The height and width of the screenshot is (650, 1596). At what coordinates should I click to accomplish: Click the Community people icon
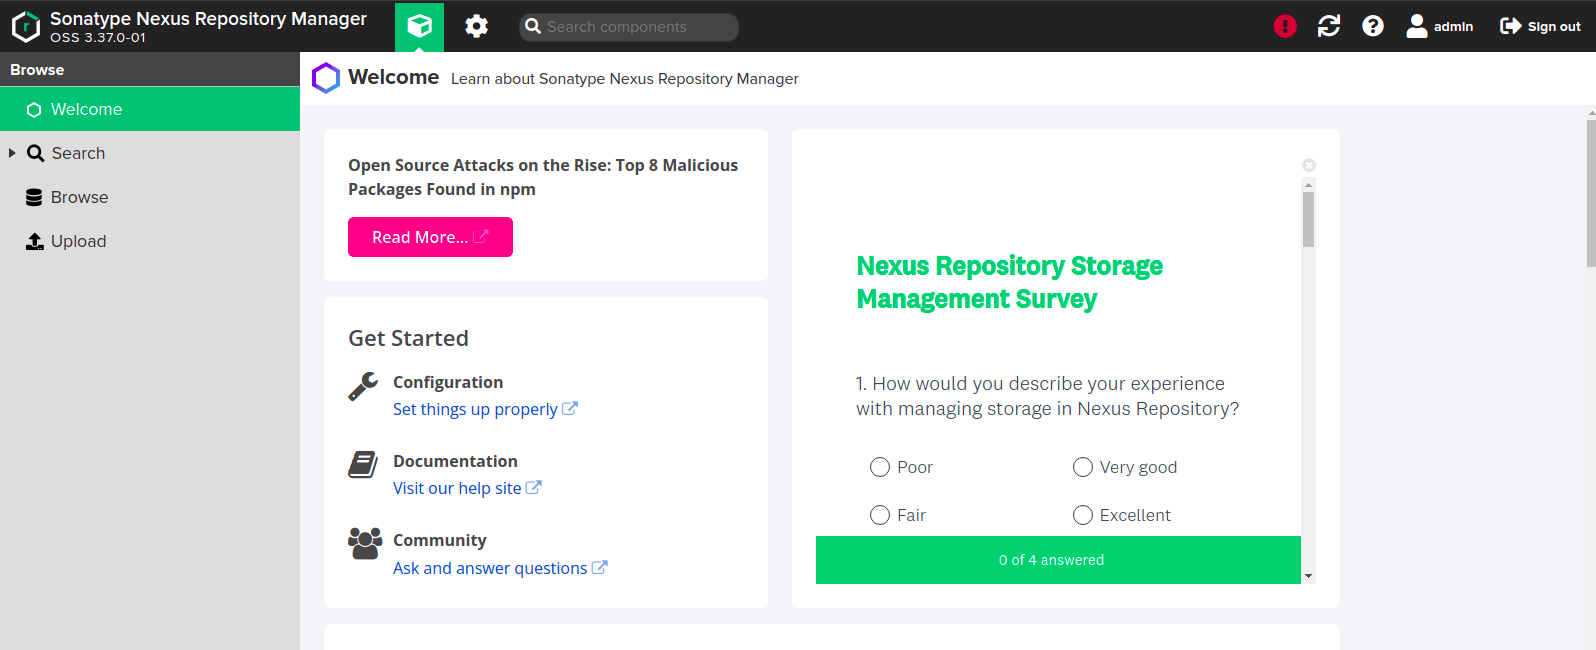364,543
